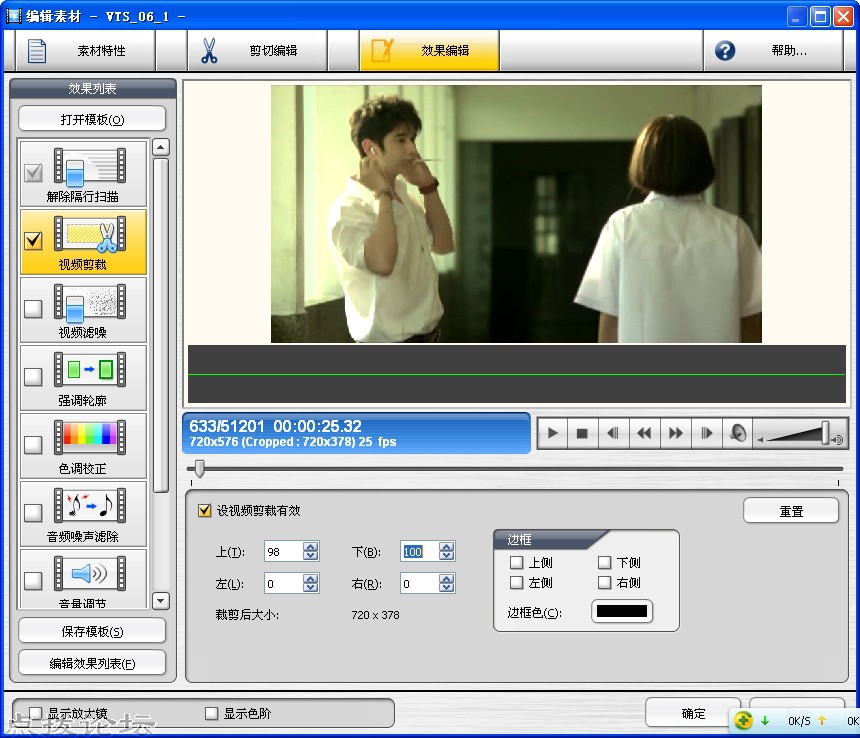Select the 视频滤噪 video denoise effect icon
This screenshot has width=860, height=738.
(90, 302)
